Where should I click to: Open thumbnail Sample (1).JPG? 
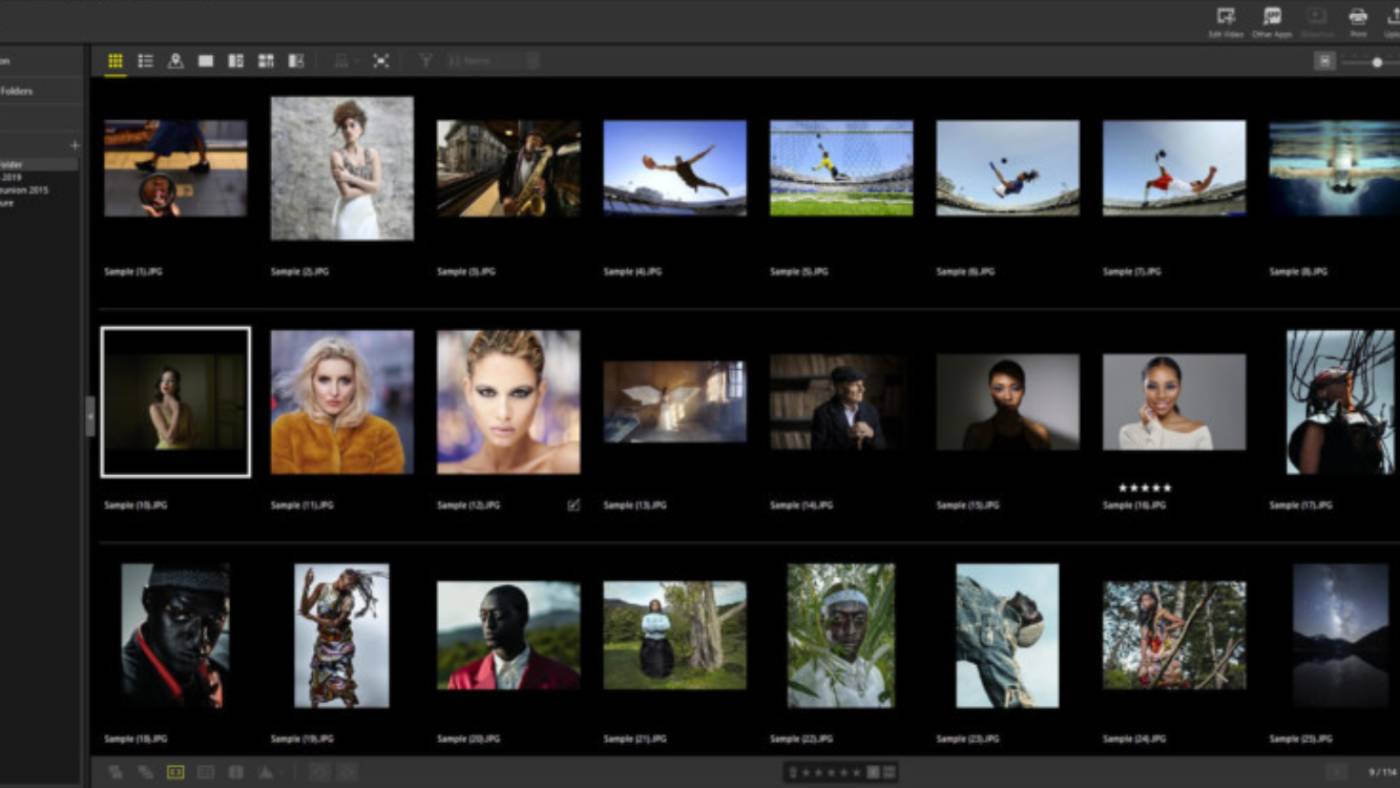(175, 168)
